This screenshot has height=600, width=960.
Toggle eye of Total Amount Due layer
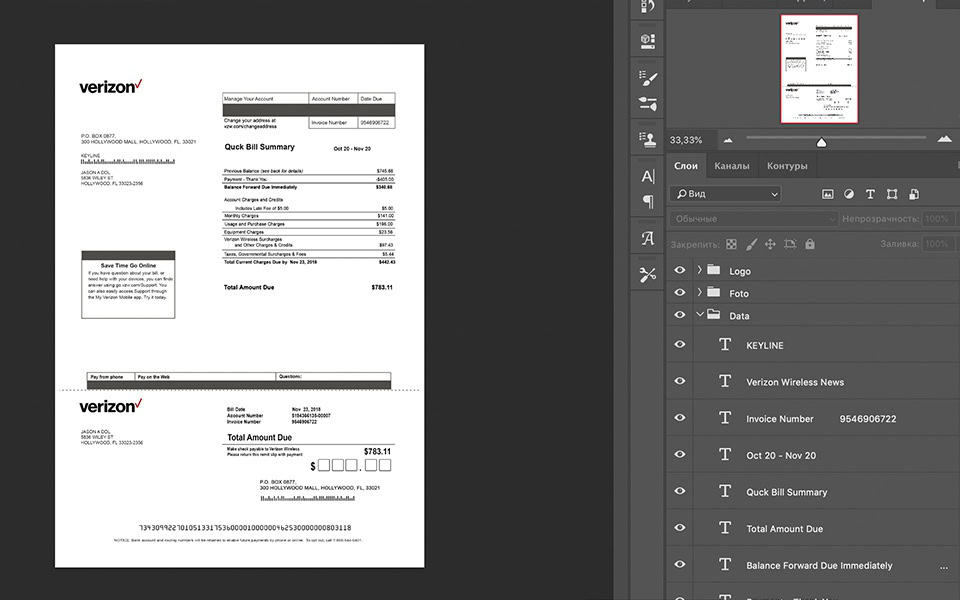(680, 528)
